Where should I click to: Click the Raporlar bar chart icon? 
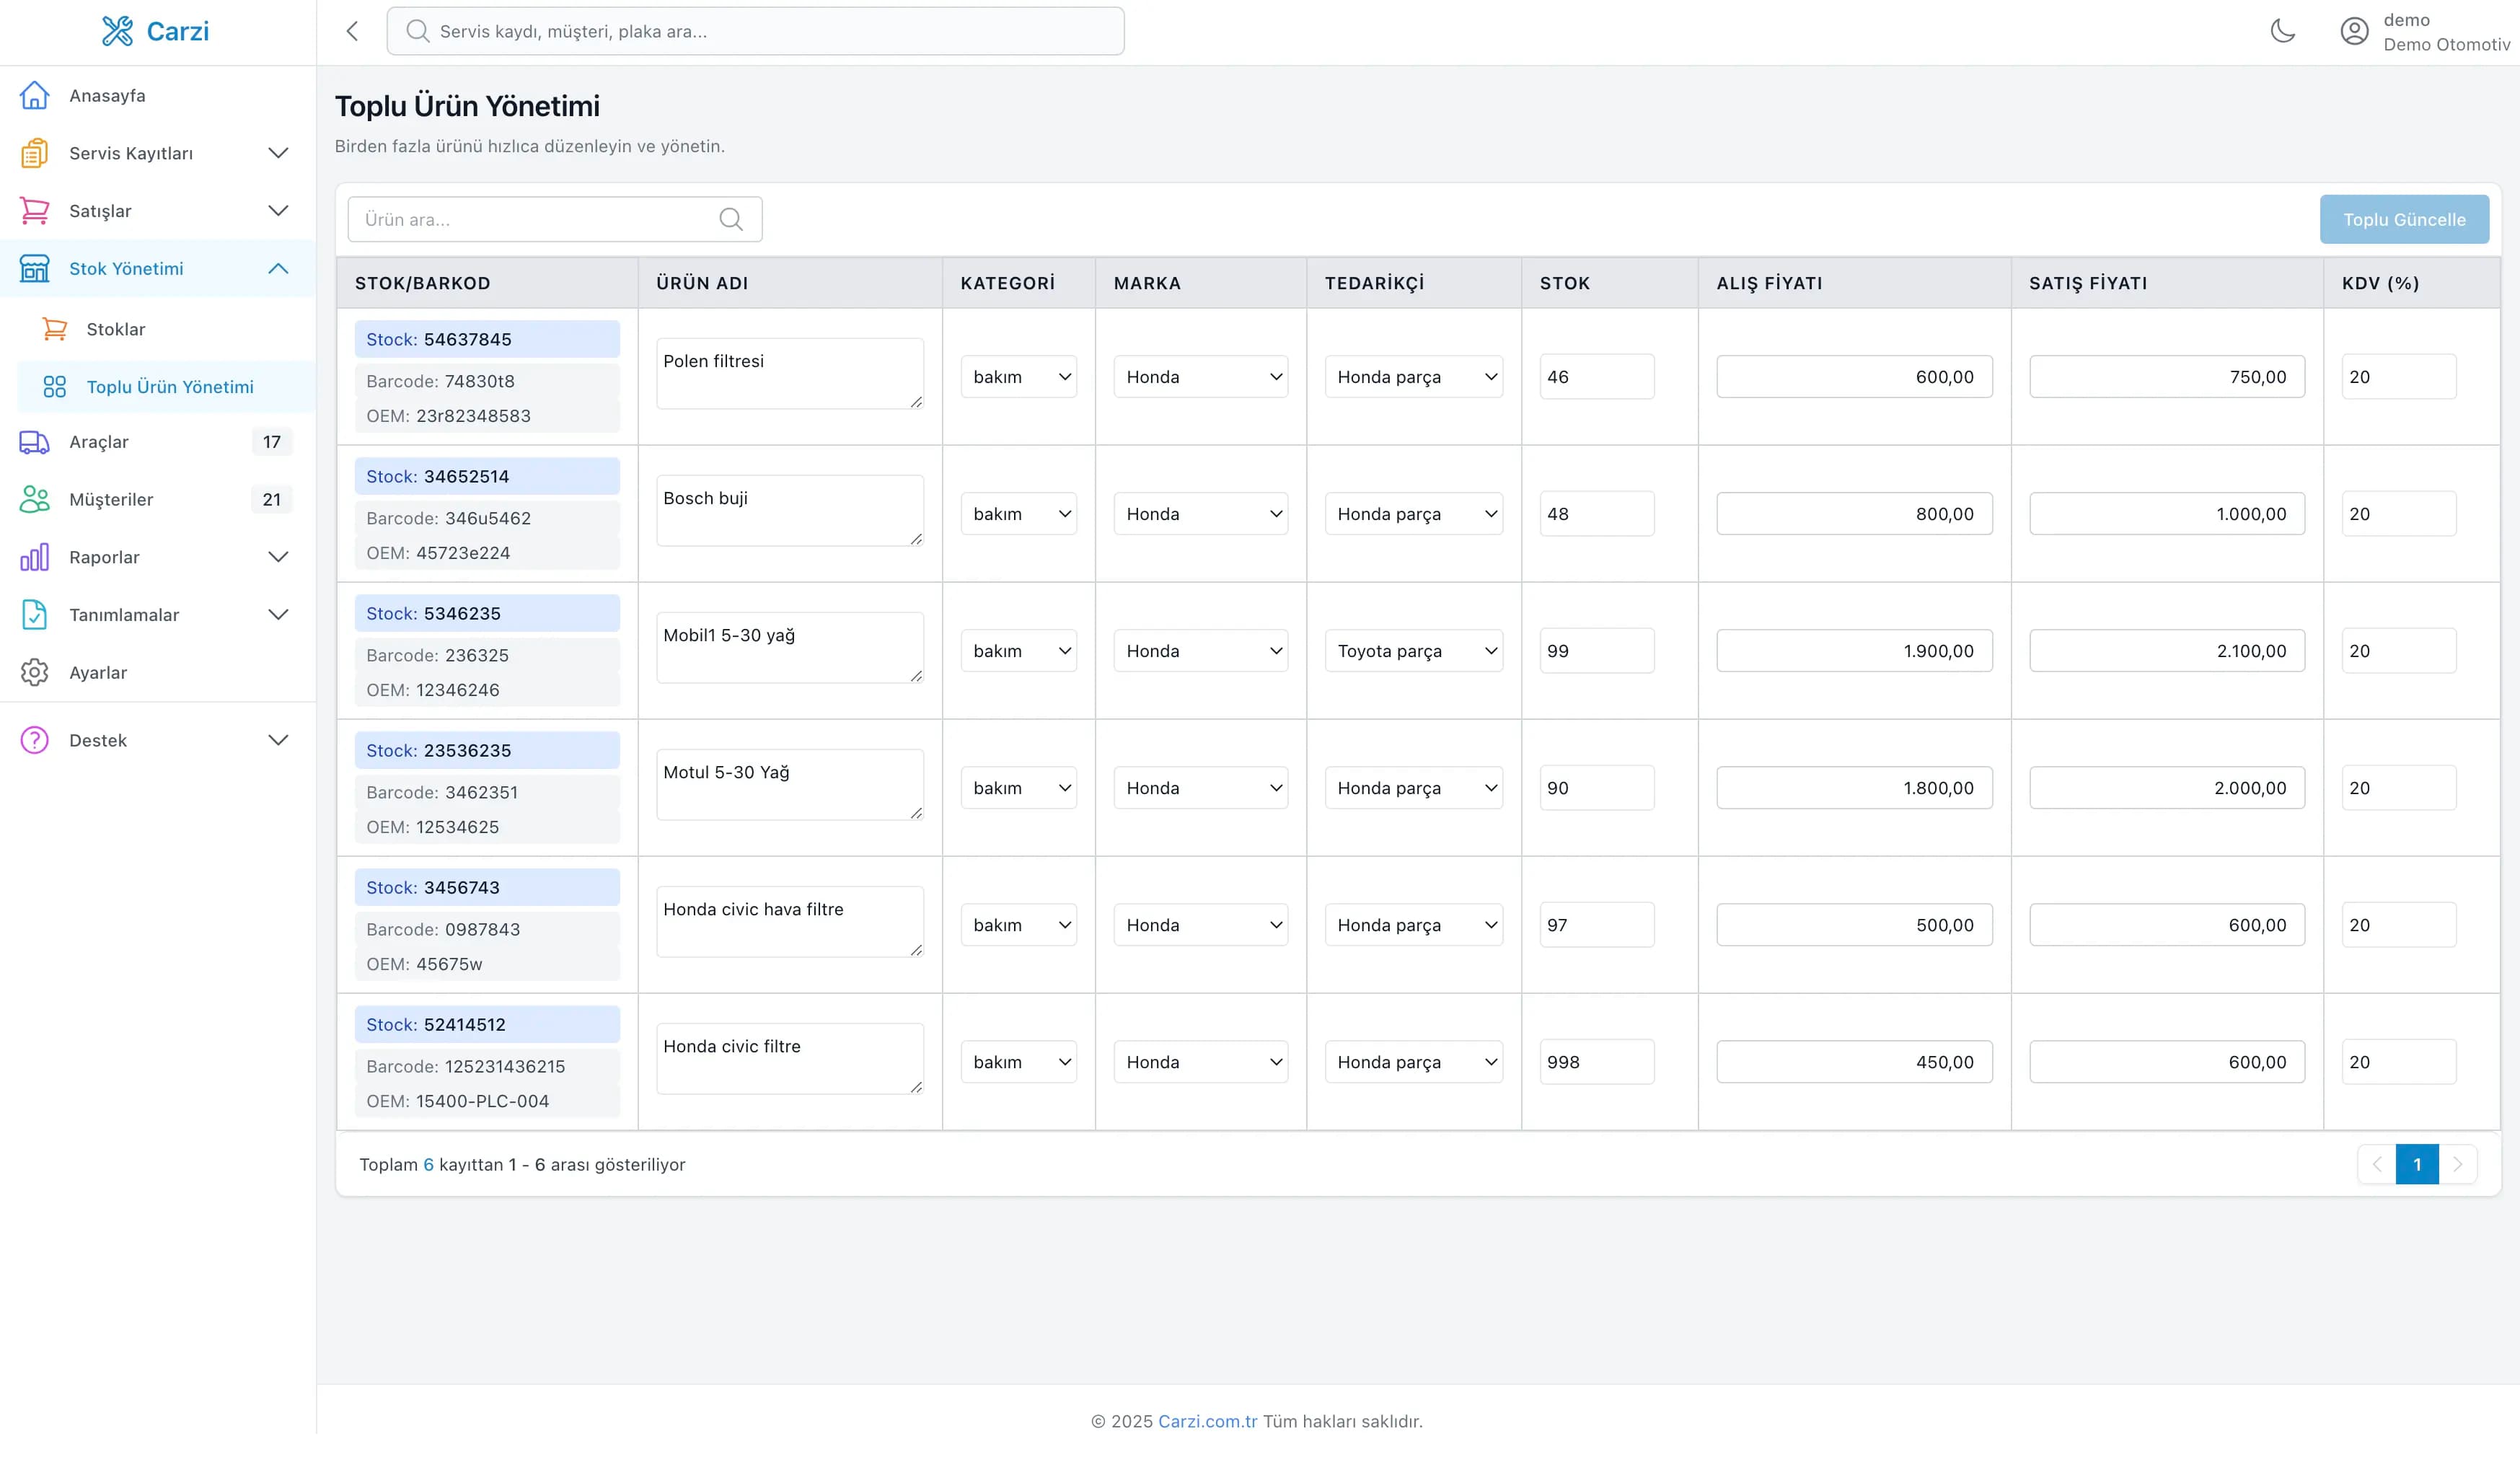point(34,557)
